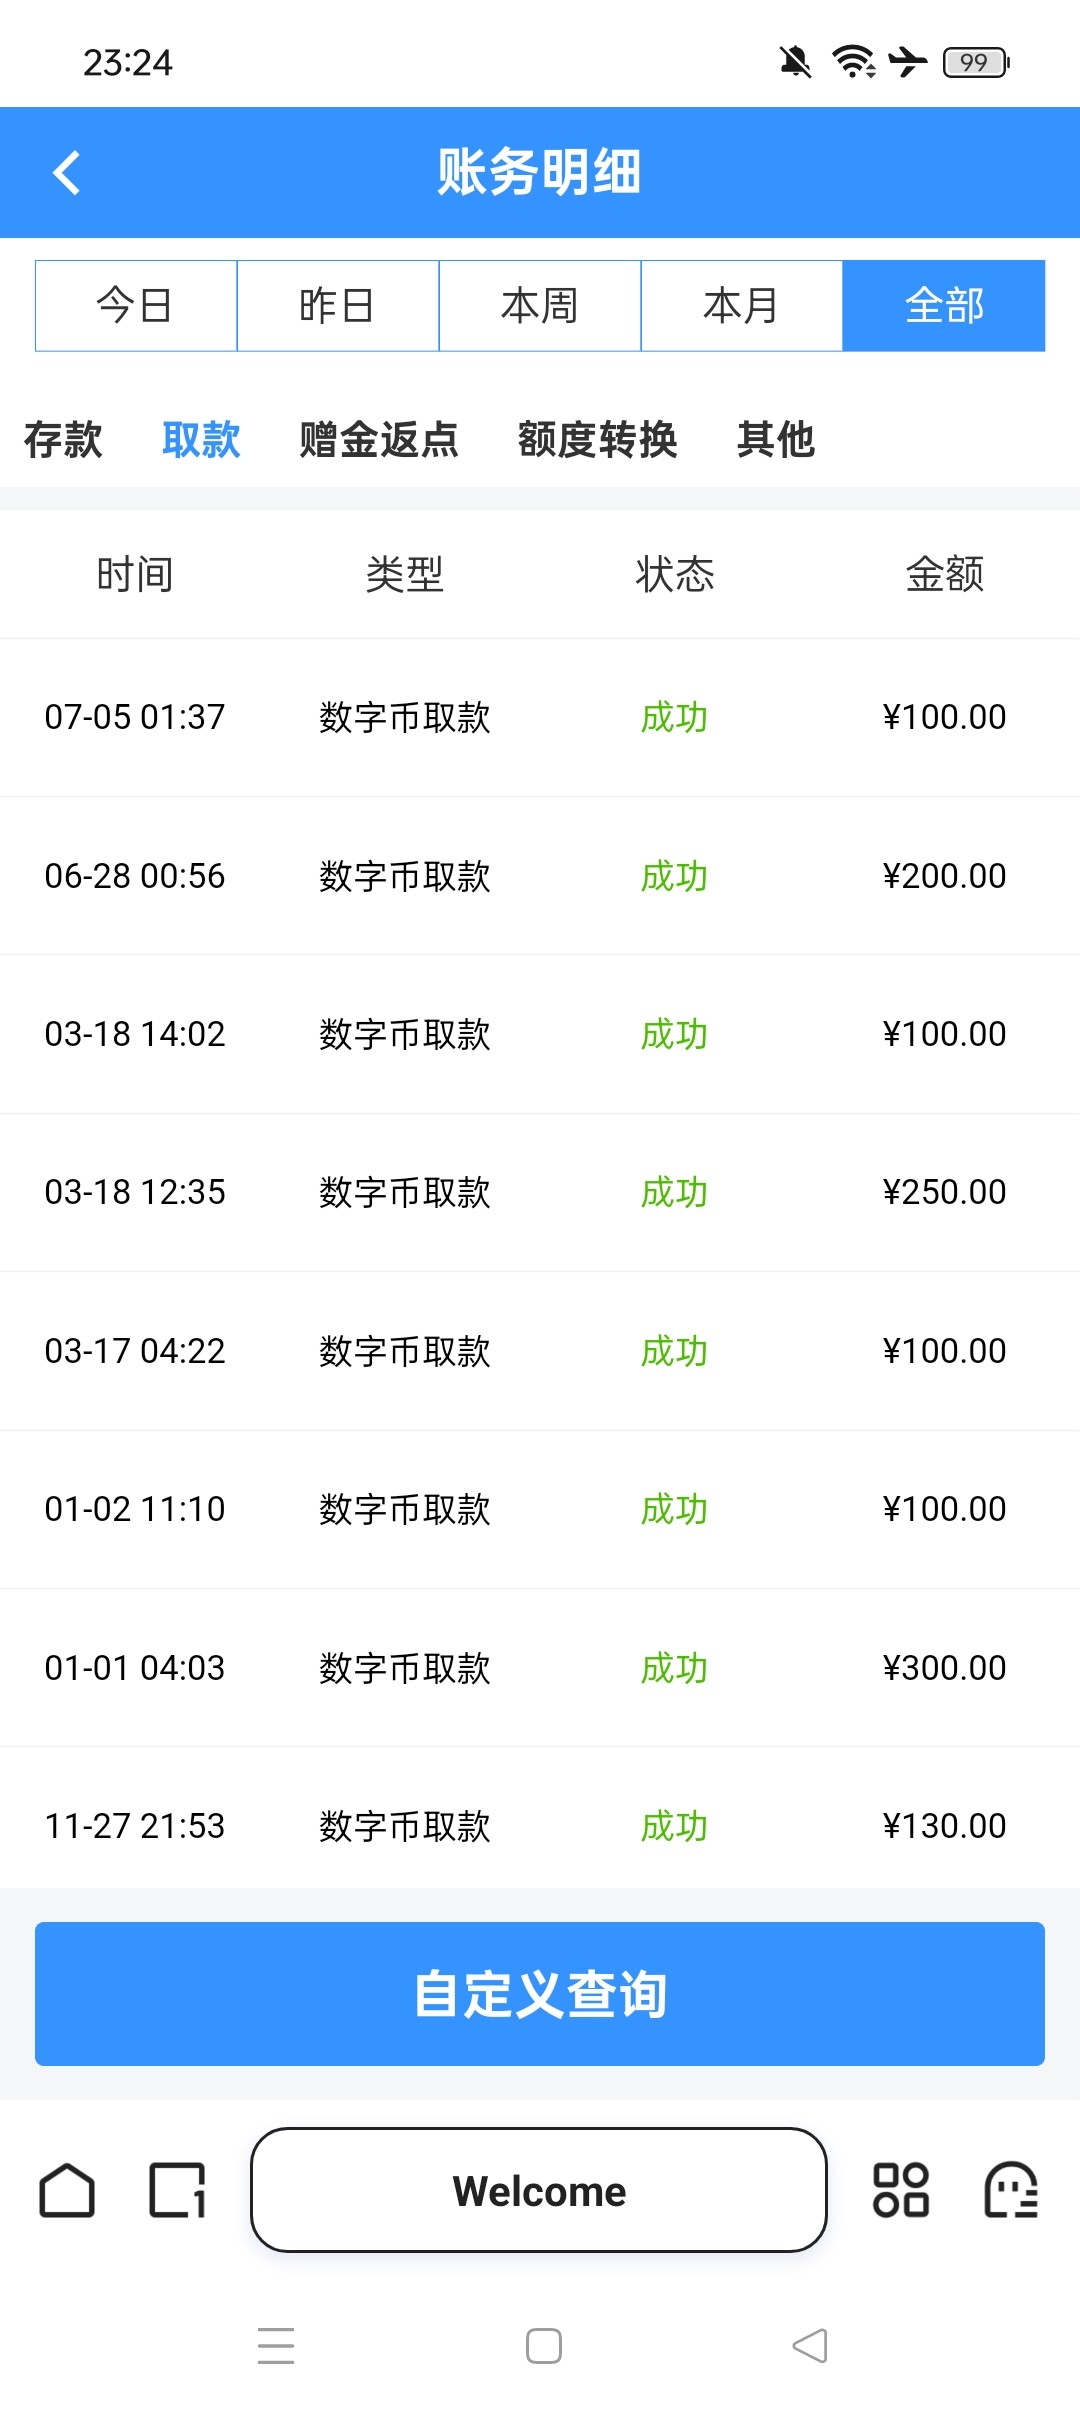Select the 昨日 date filter
Viewport: 1080px width, 2412px height.
(338, 306)
